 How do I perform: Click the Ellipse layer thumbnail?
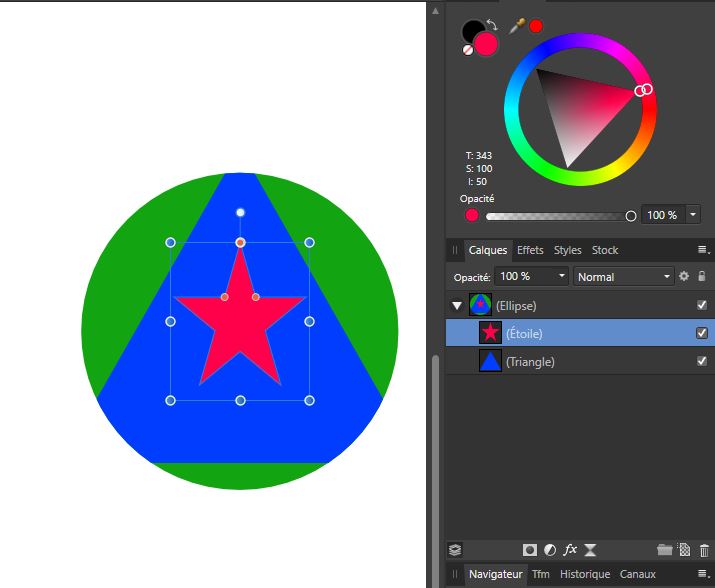coord(480,305)
